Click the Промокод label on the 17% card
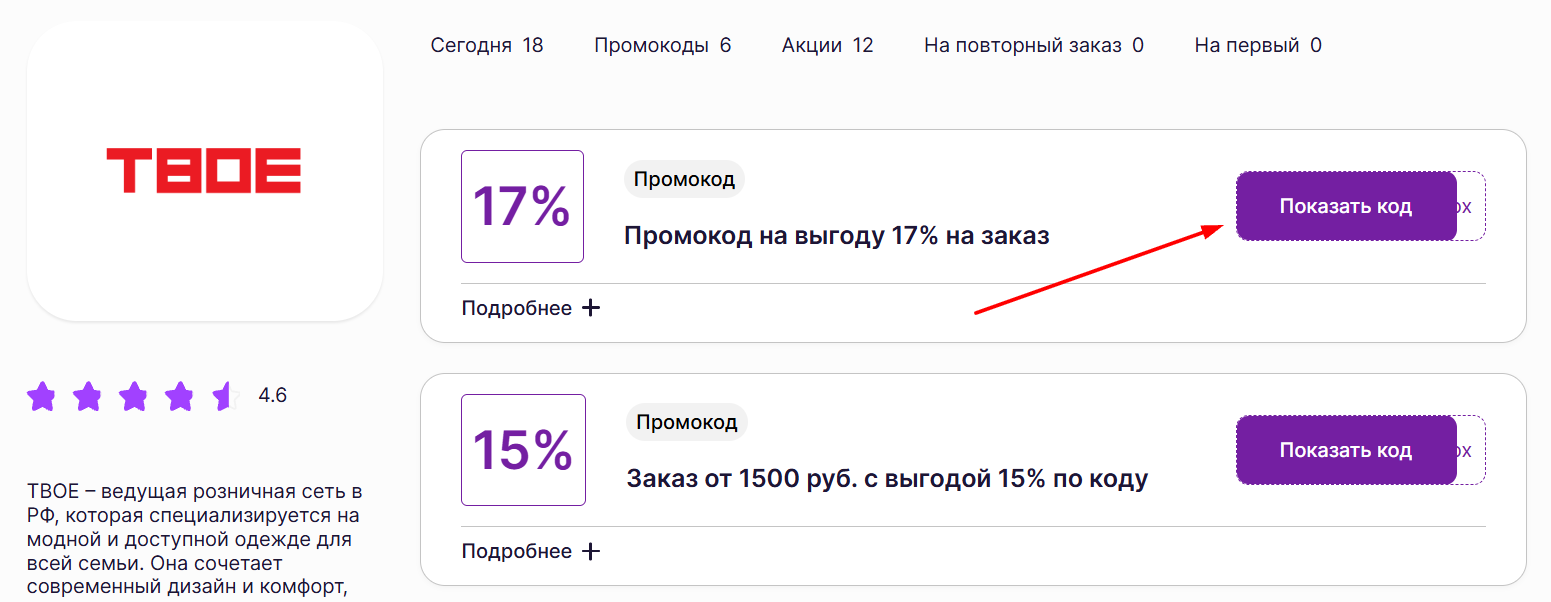The image size is (1551, 602). [684, 178]
